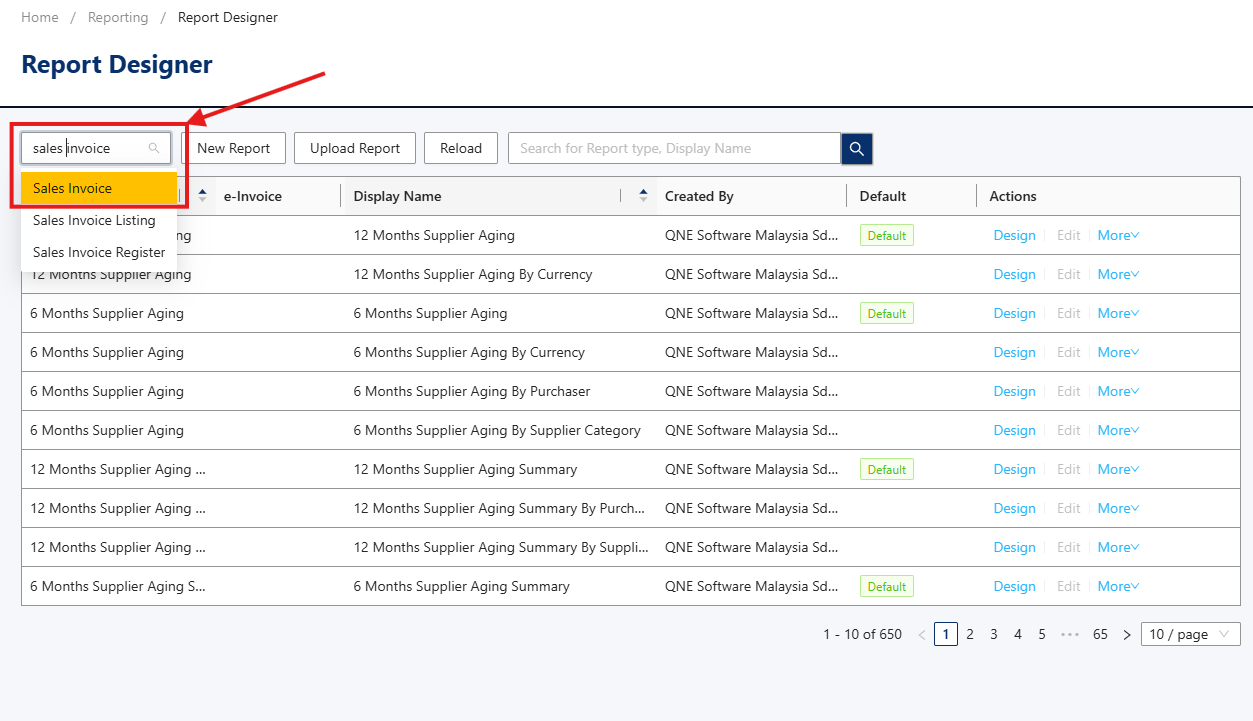Go to next page arrow in pagination
The height and width of the screenshot is (721, 1253).
point(1127,635)
